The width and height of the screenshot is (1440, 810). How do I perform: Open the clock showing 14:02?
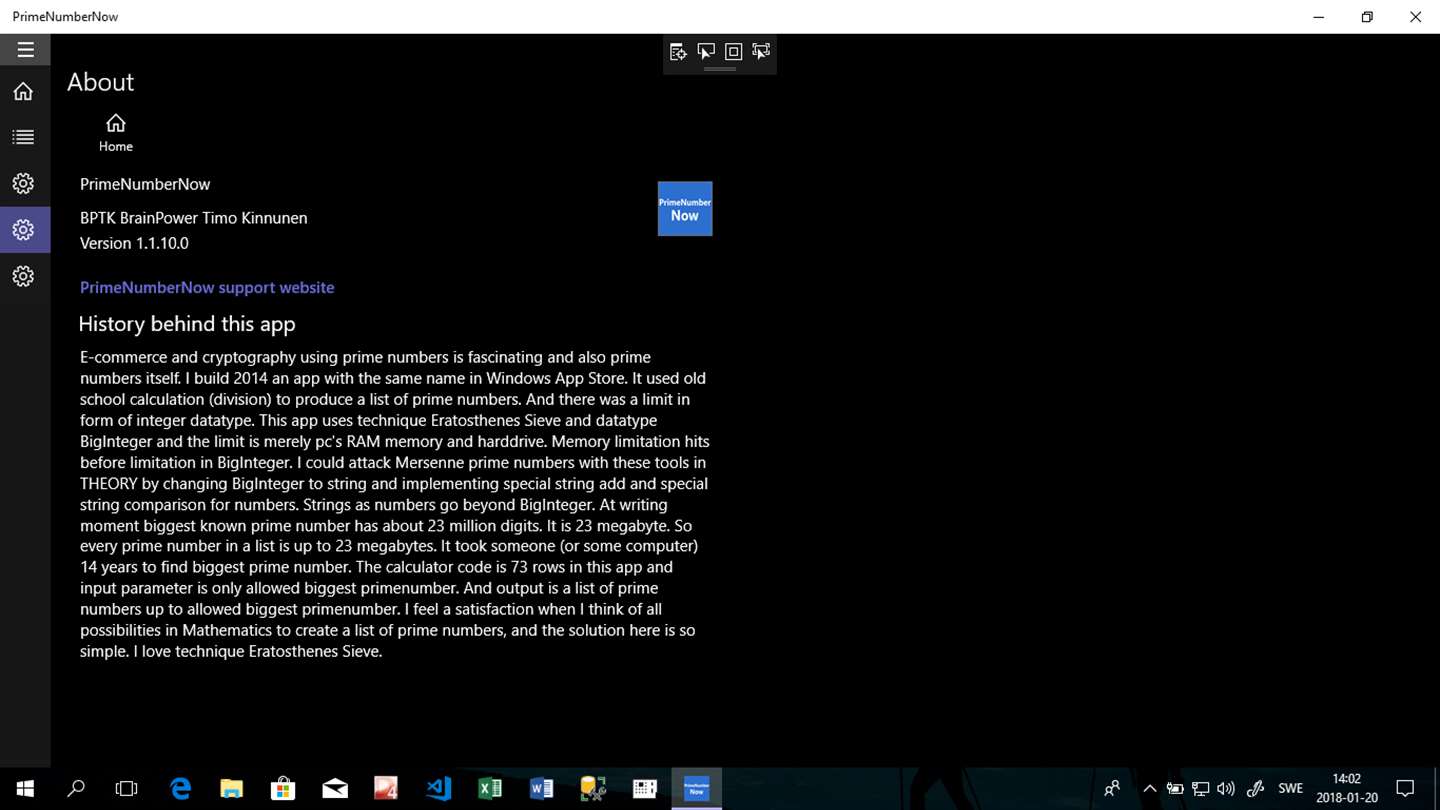[1347, 789]
